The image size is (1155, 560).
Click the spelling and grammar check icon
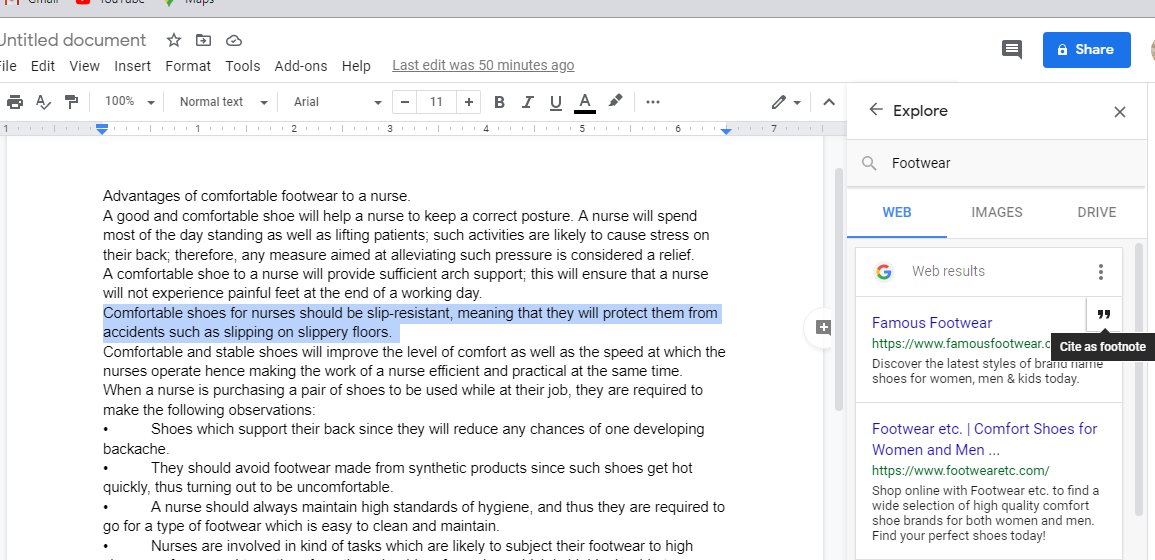(43, 102)
